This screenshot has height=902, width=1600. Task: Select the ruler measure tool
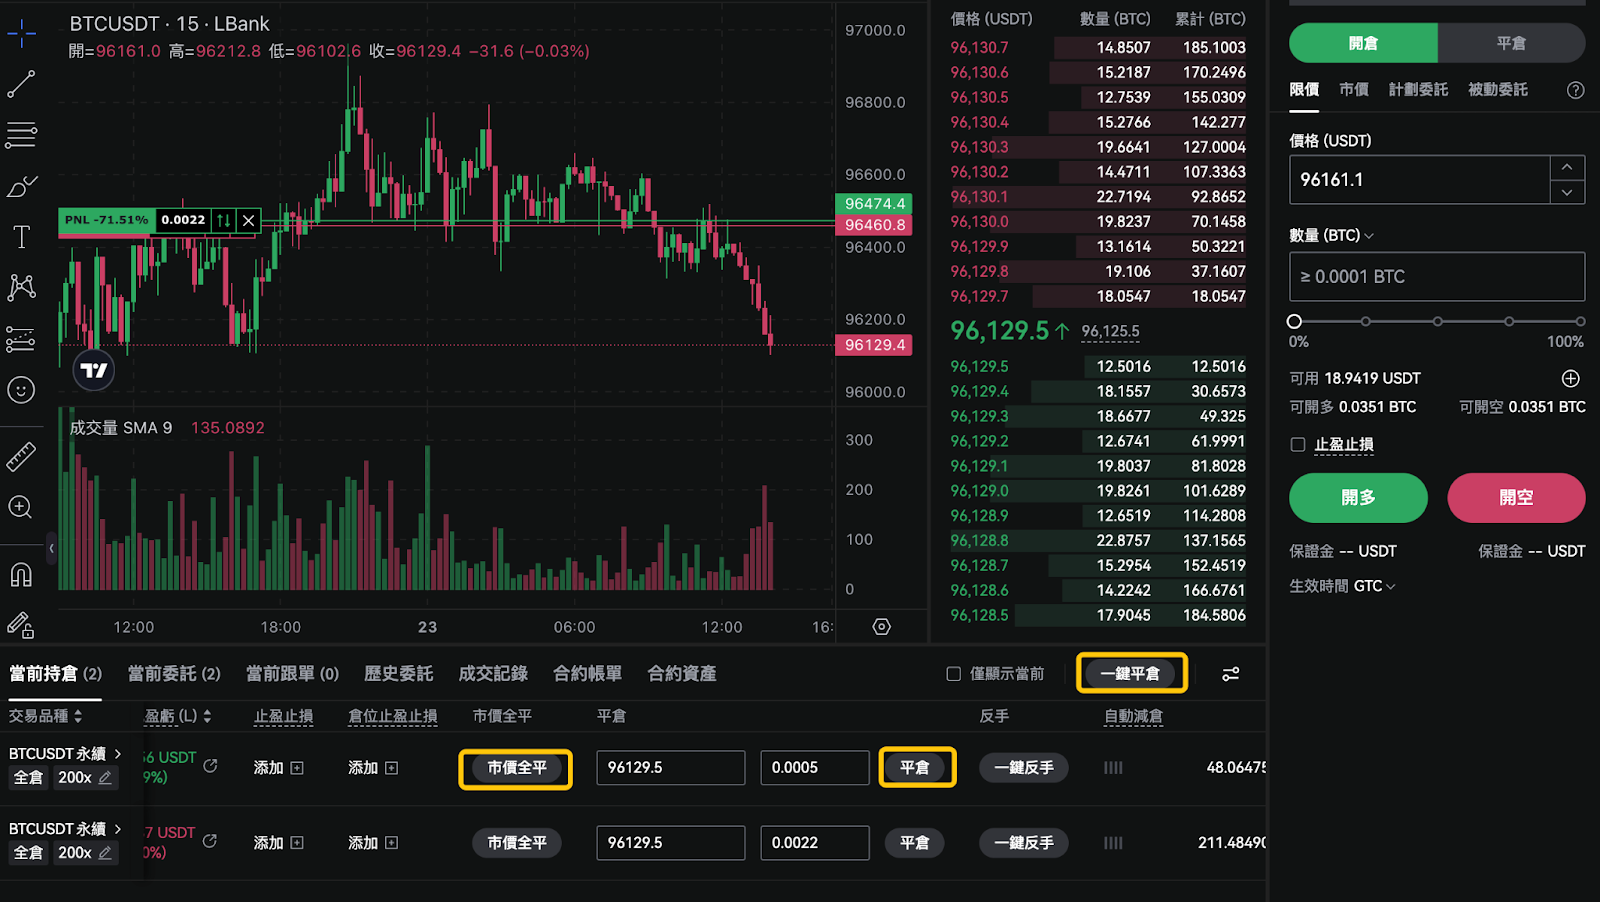click(x=21, y=456)
